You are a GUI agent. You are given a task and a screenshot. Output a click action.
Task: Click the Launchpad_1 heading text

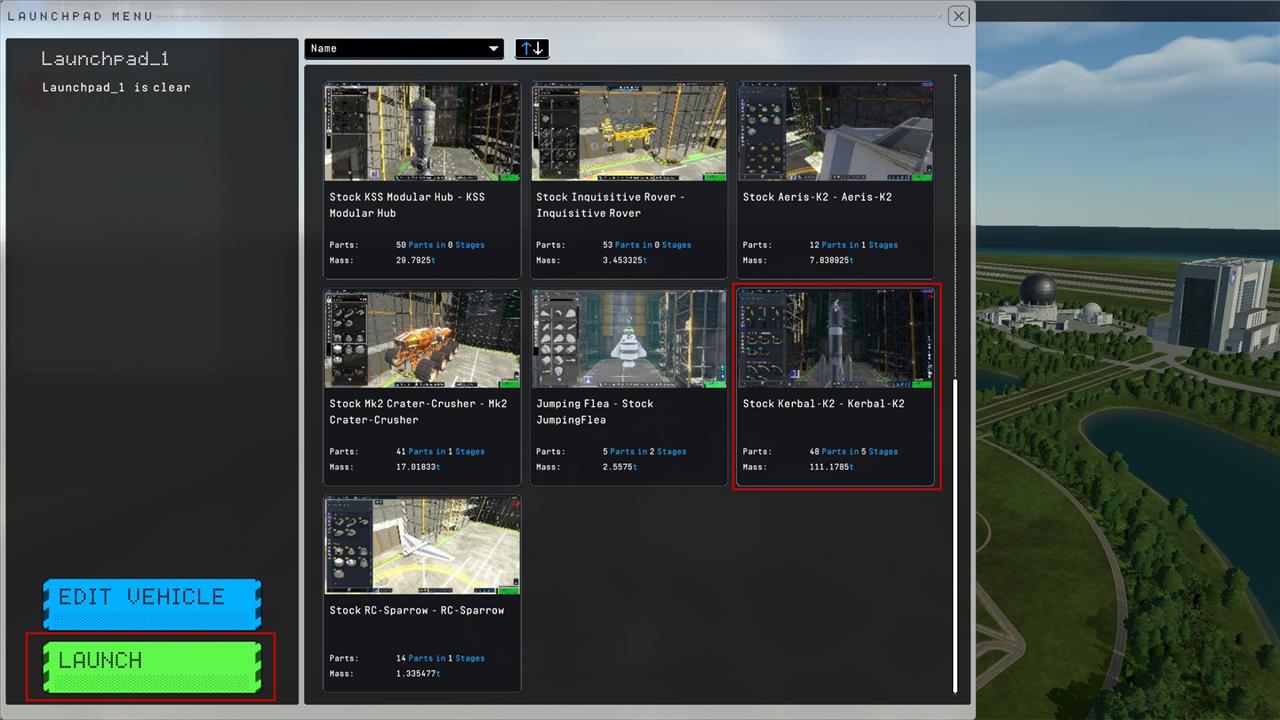point(105,59)
